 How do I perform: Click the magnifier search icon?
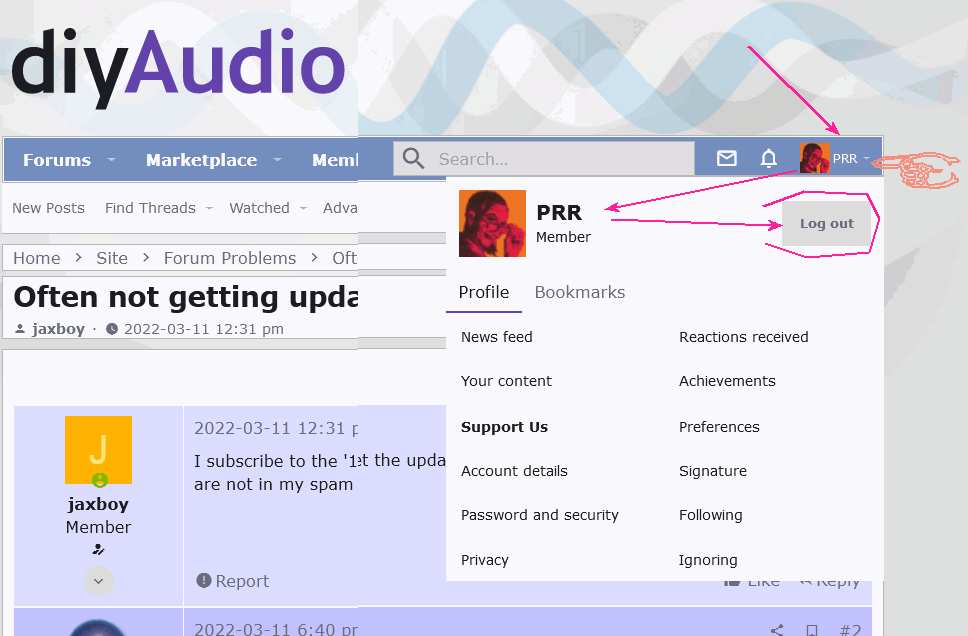[x=413, y=159]
